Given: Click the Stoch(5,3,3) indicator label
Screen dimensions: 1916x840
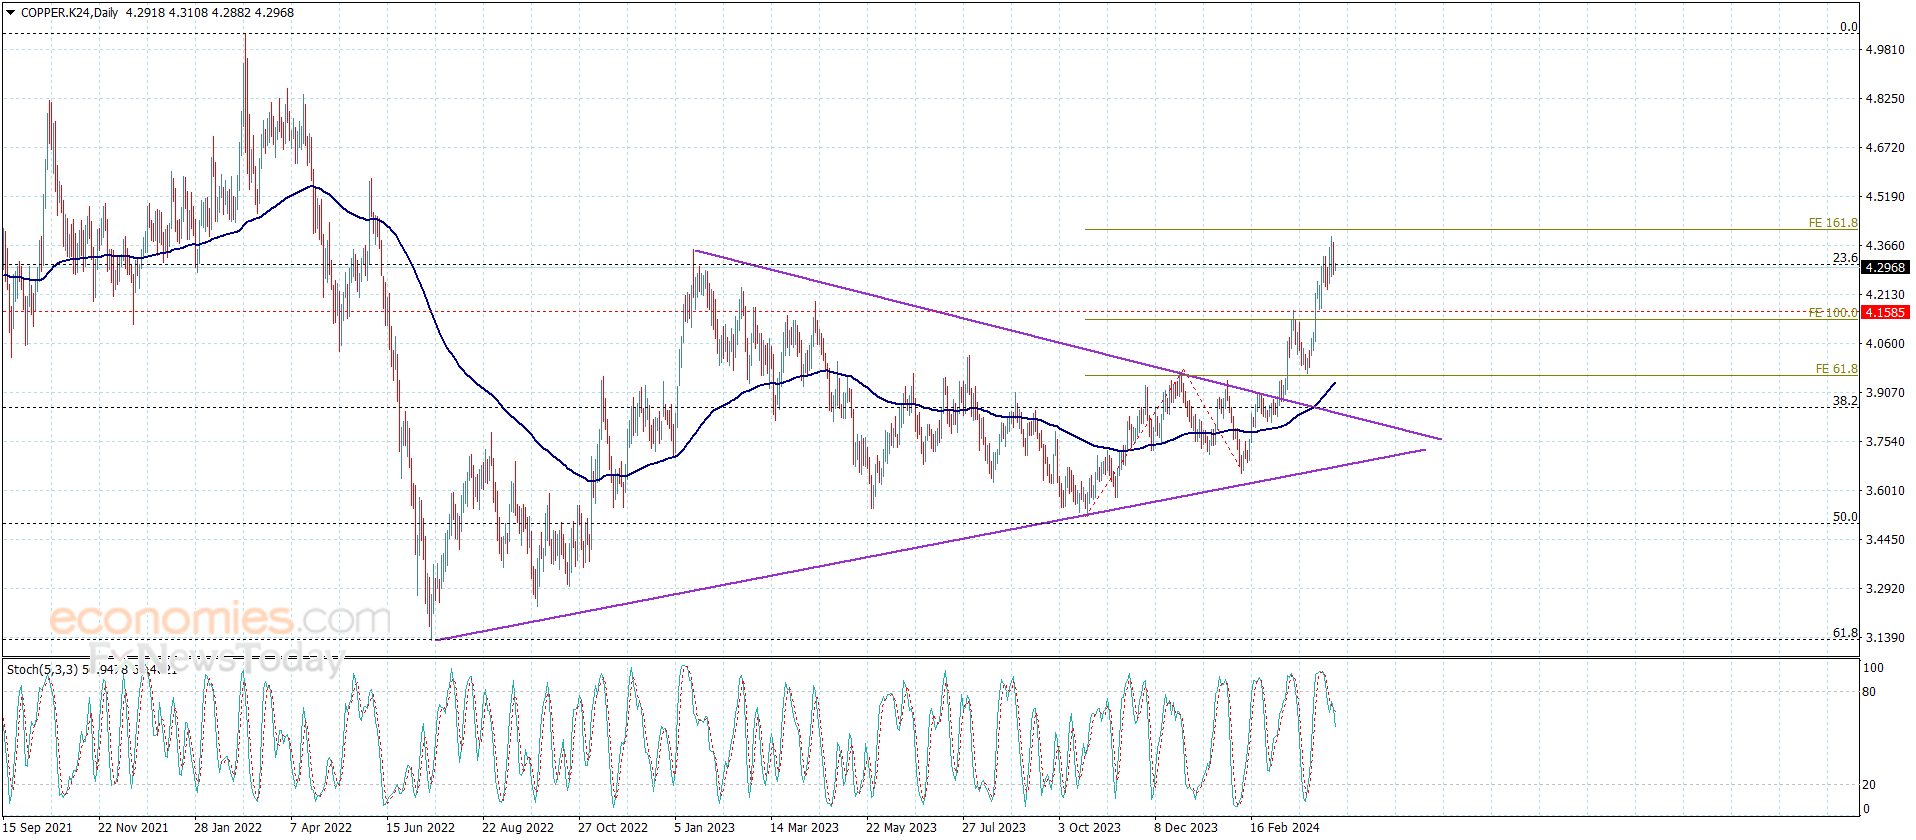Looking at the screenshot, I should point(42,669).
